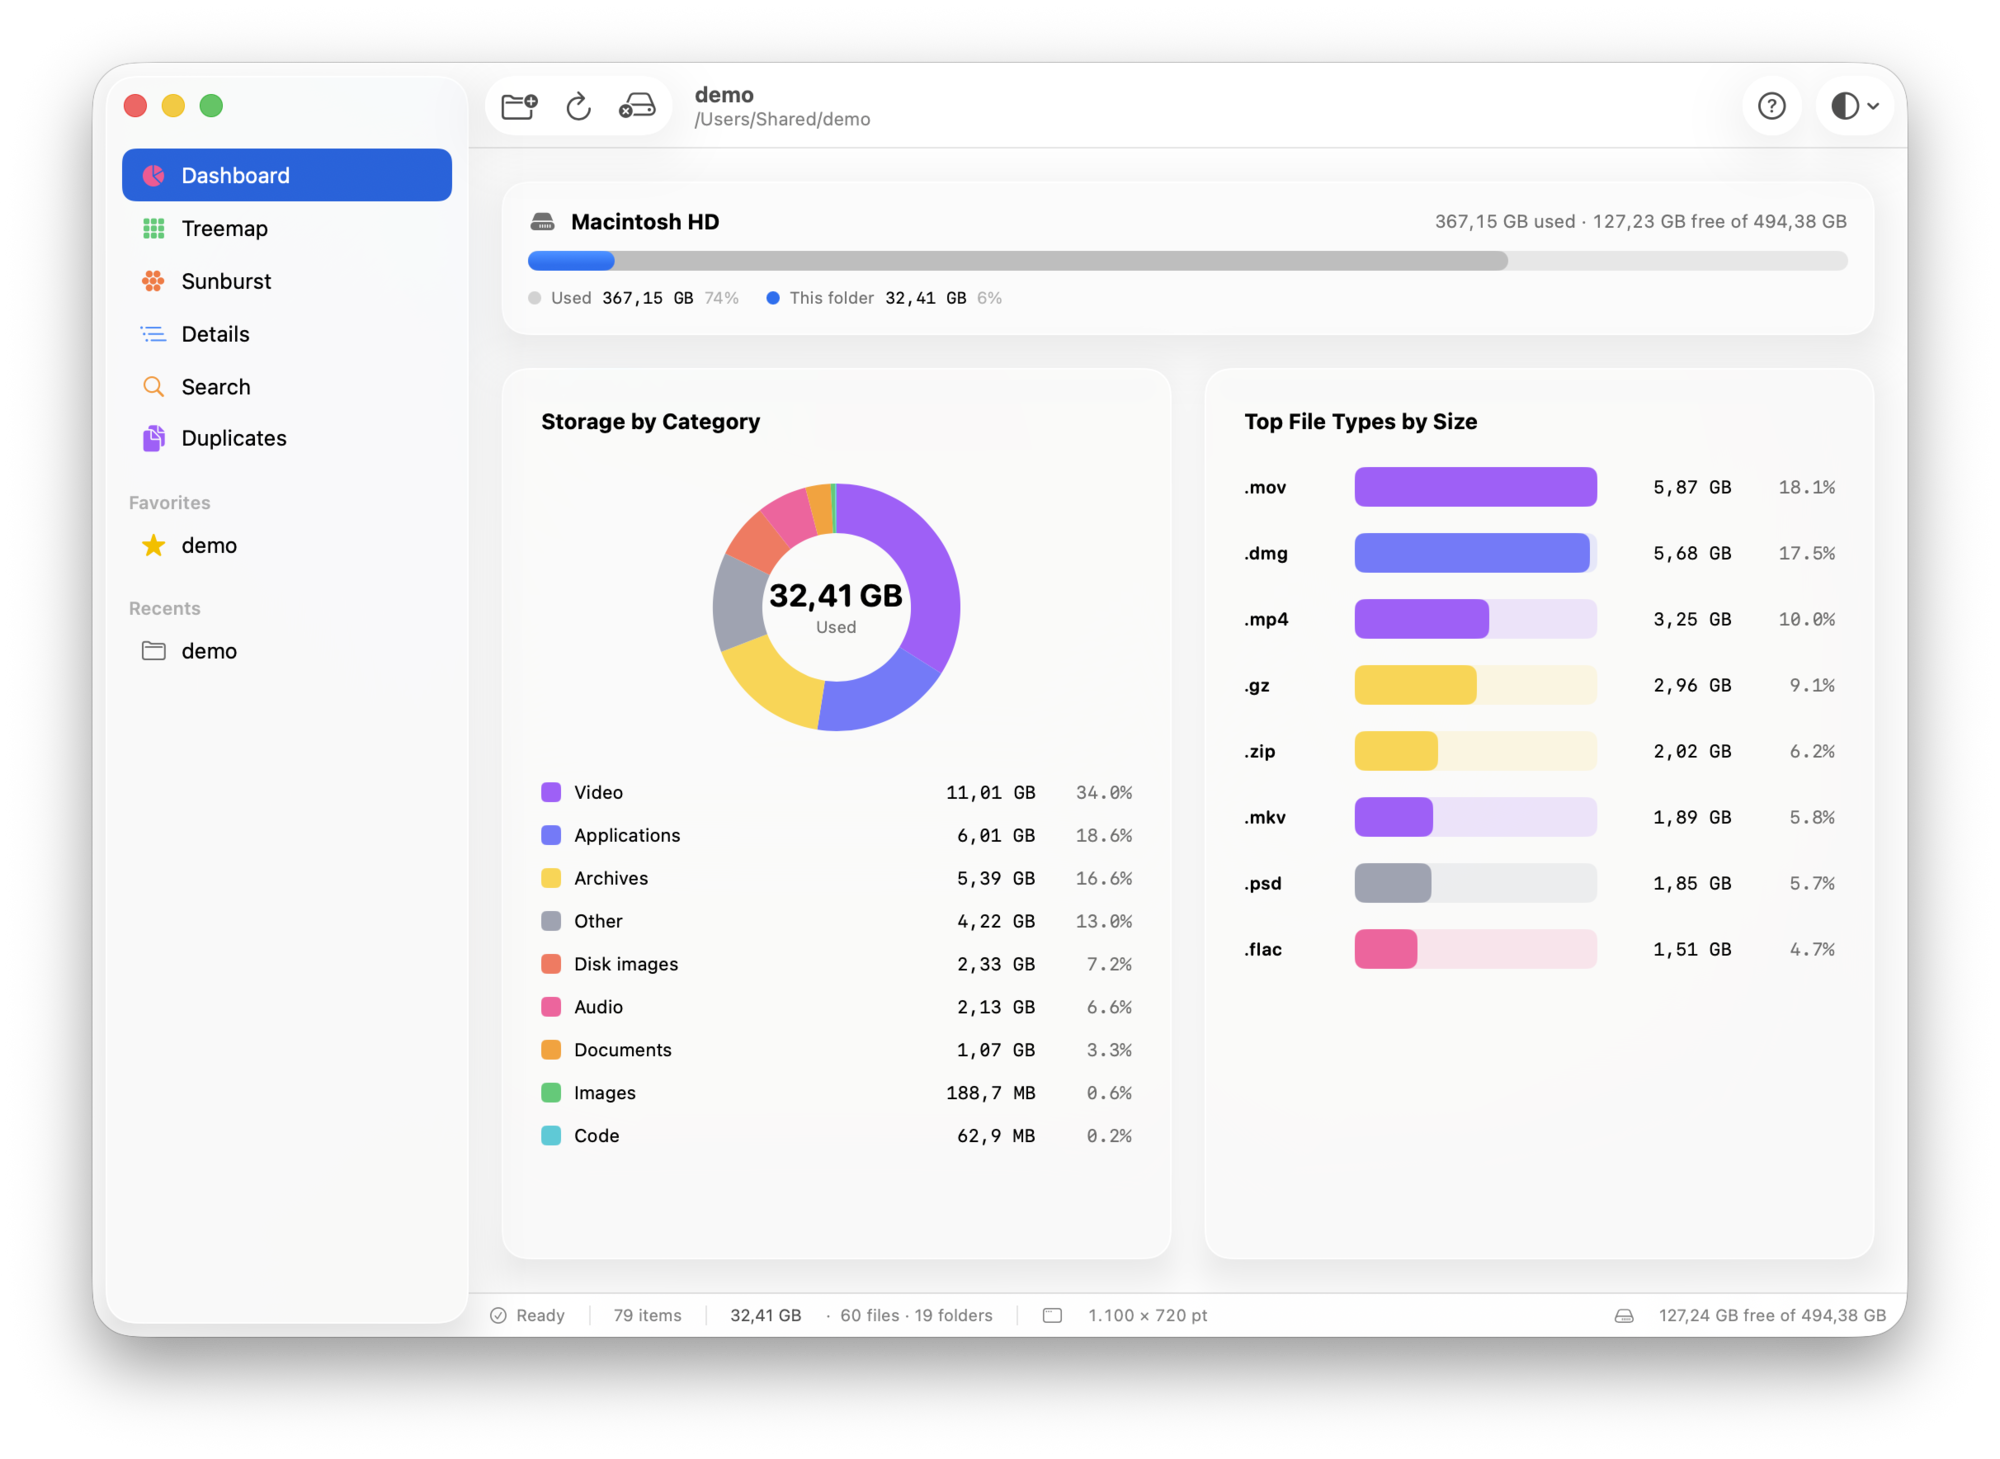
Task: Click the teal Code color swatch
Action: pyautogui.click(x=551, y=1136)
